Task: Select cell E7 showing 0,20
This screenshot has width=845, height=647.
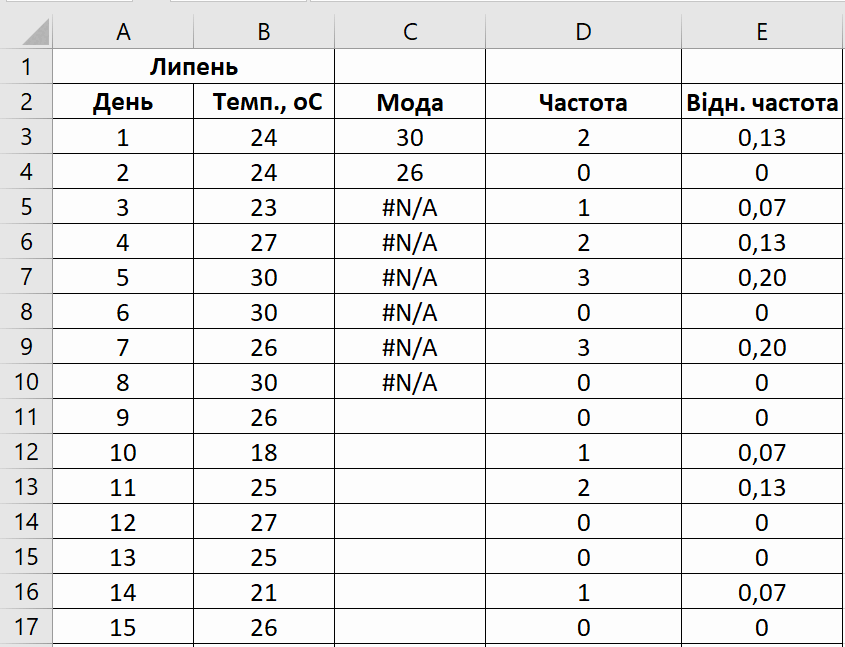Action: pyautogui.click(x=763, y=277)
